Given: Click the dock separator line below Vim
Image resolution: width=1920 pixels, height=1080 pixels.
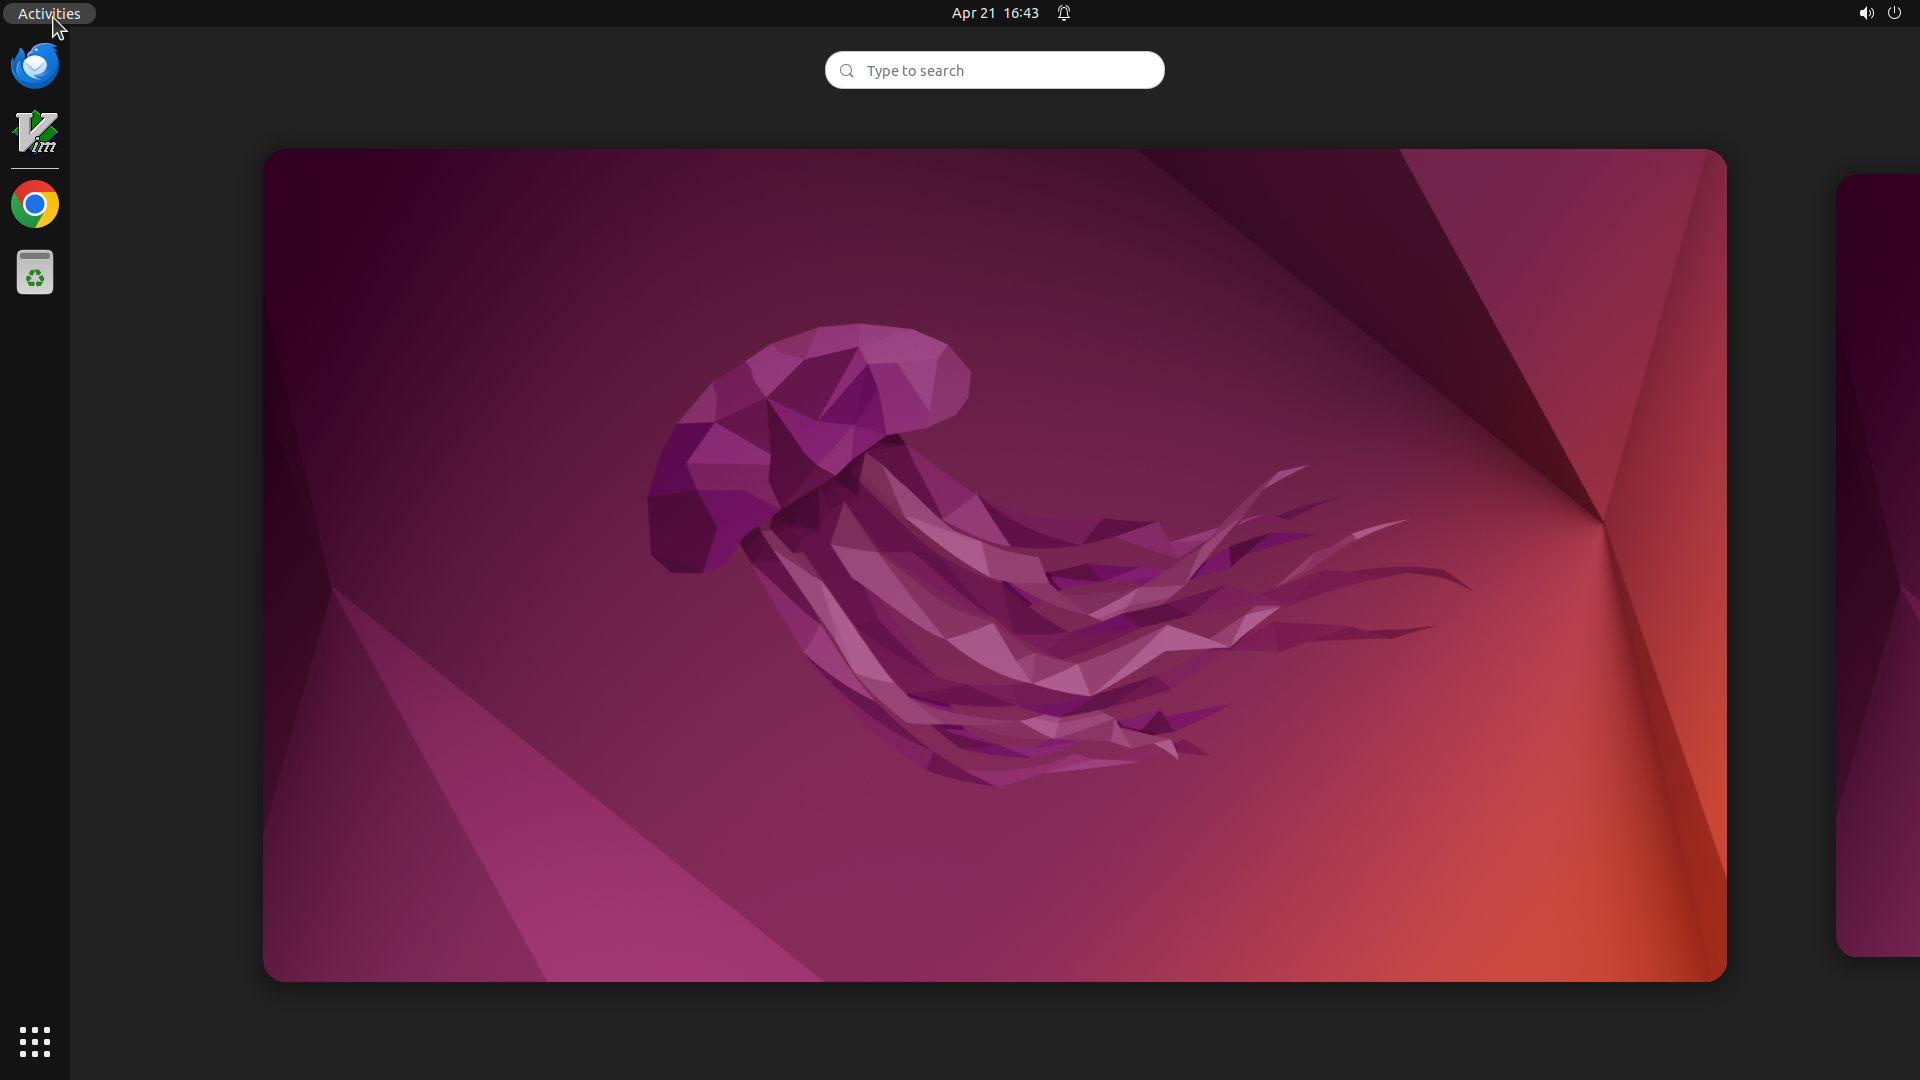Looking at the screenshot, I should coord(35,169).
